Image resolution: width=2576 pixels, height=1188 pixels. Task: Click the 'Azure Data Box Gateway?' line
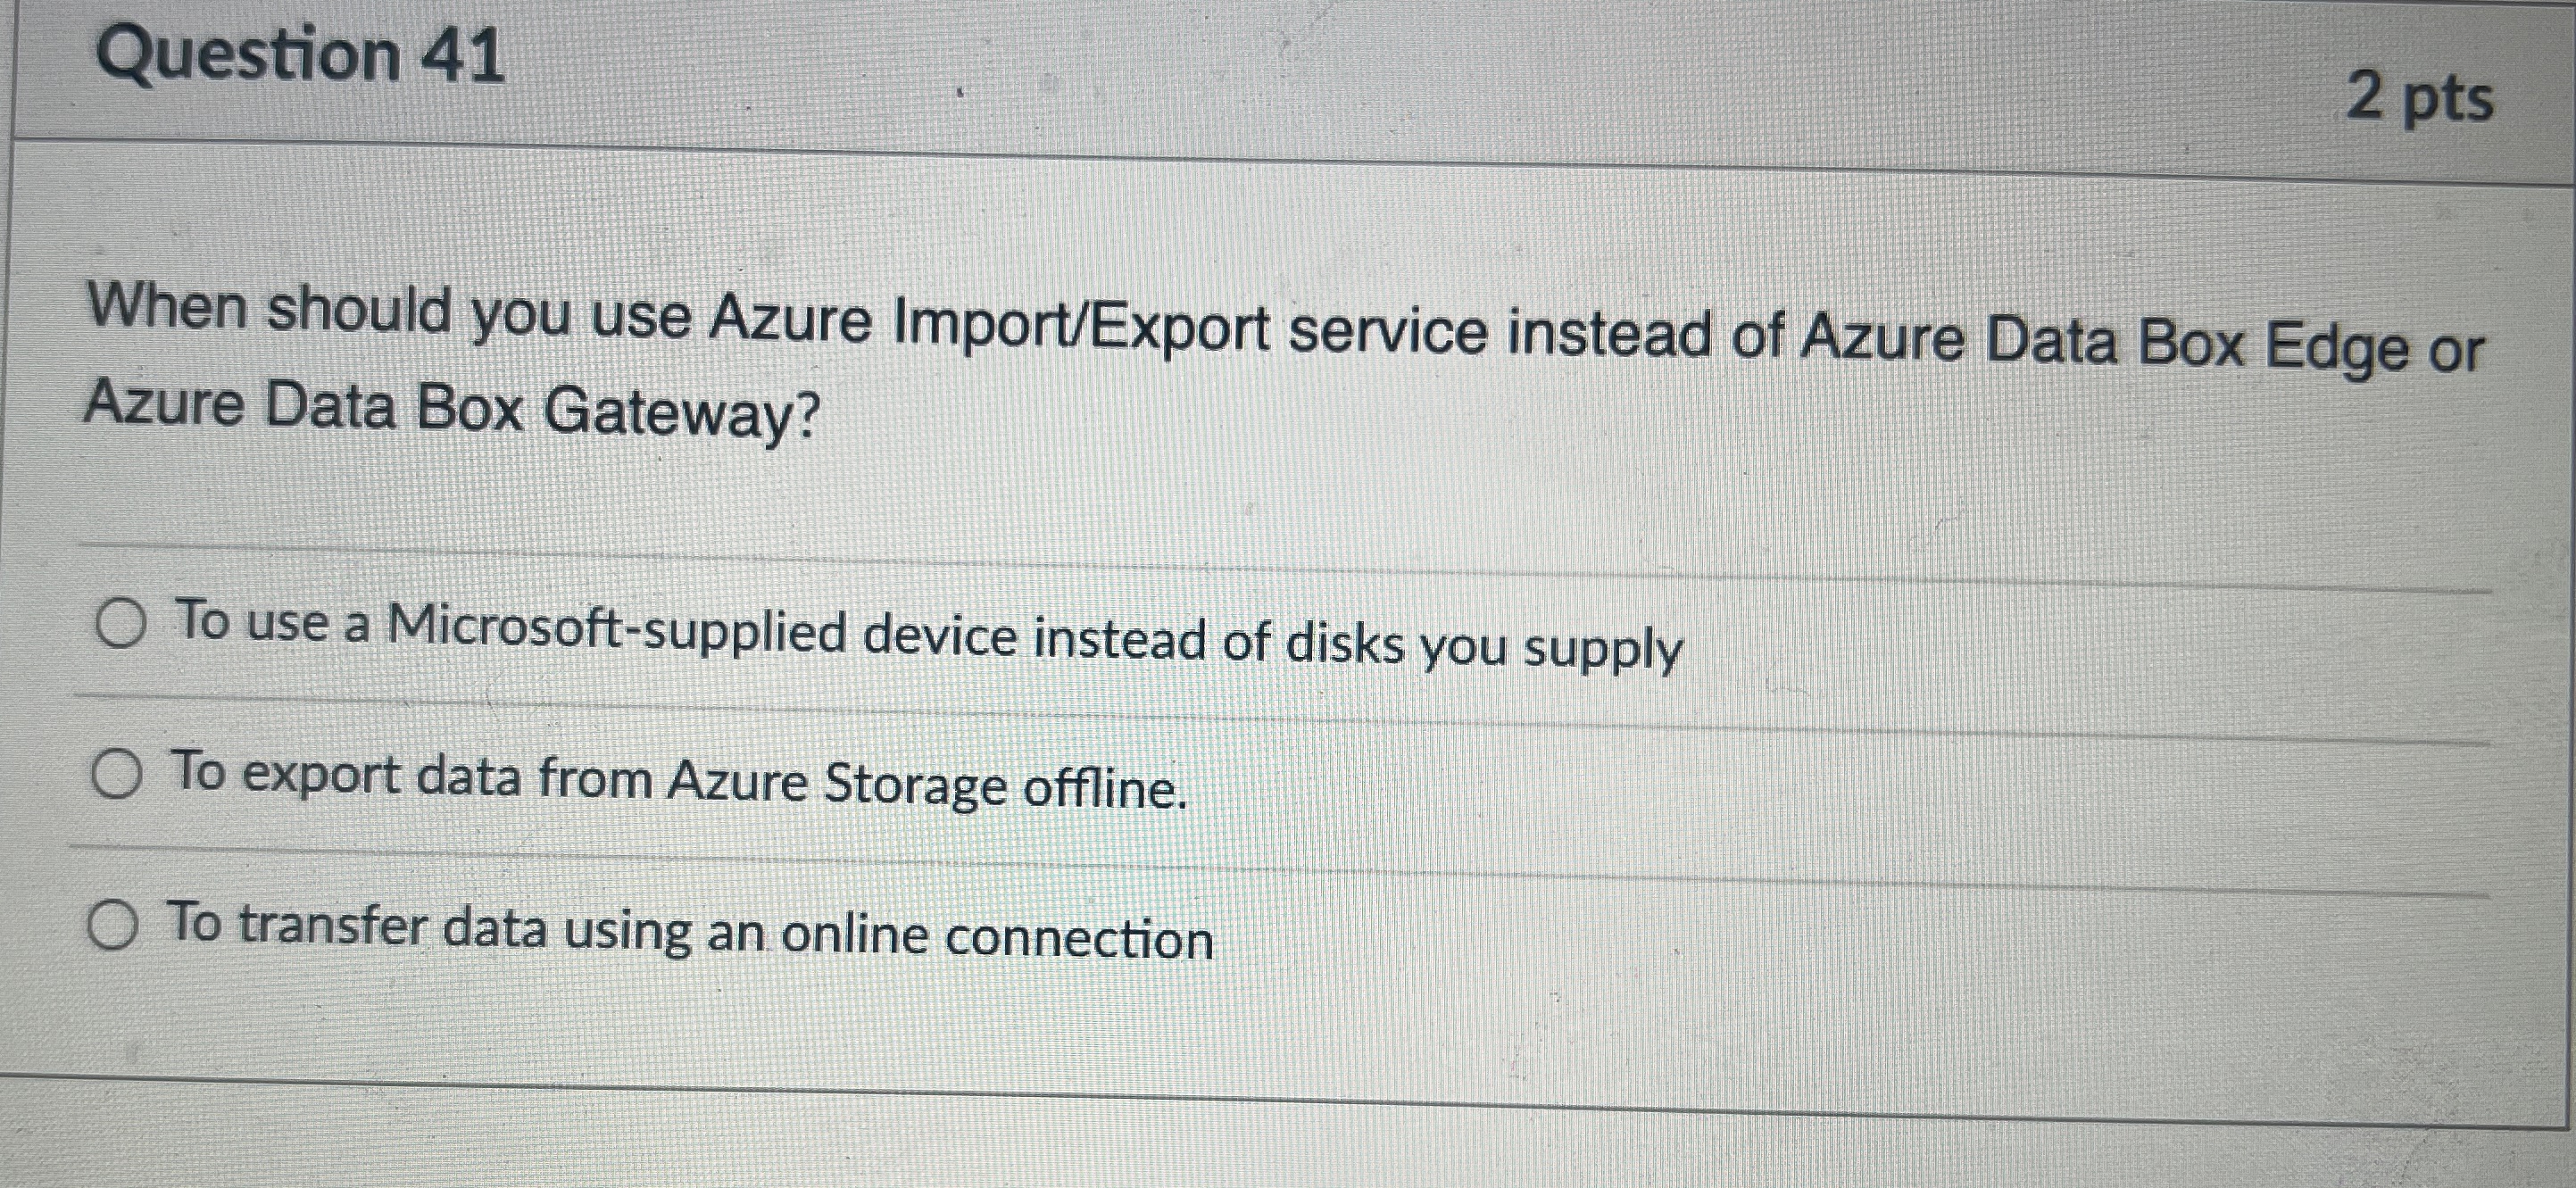point(452,409)
